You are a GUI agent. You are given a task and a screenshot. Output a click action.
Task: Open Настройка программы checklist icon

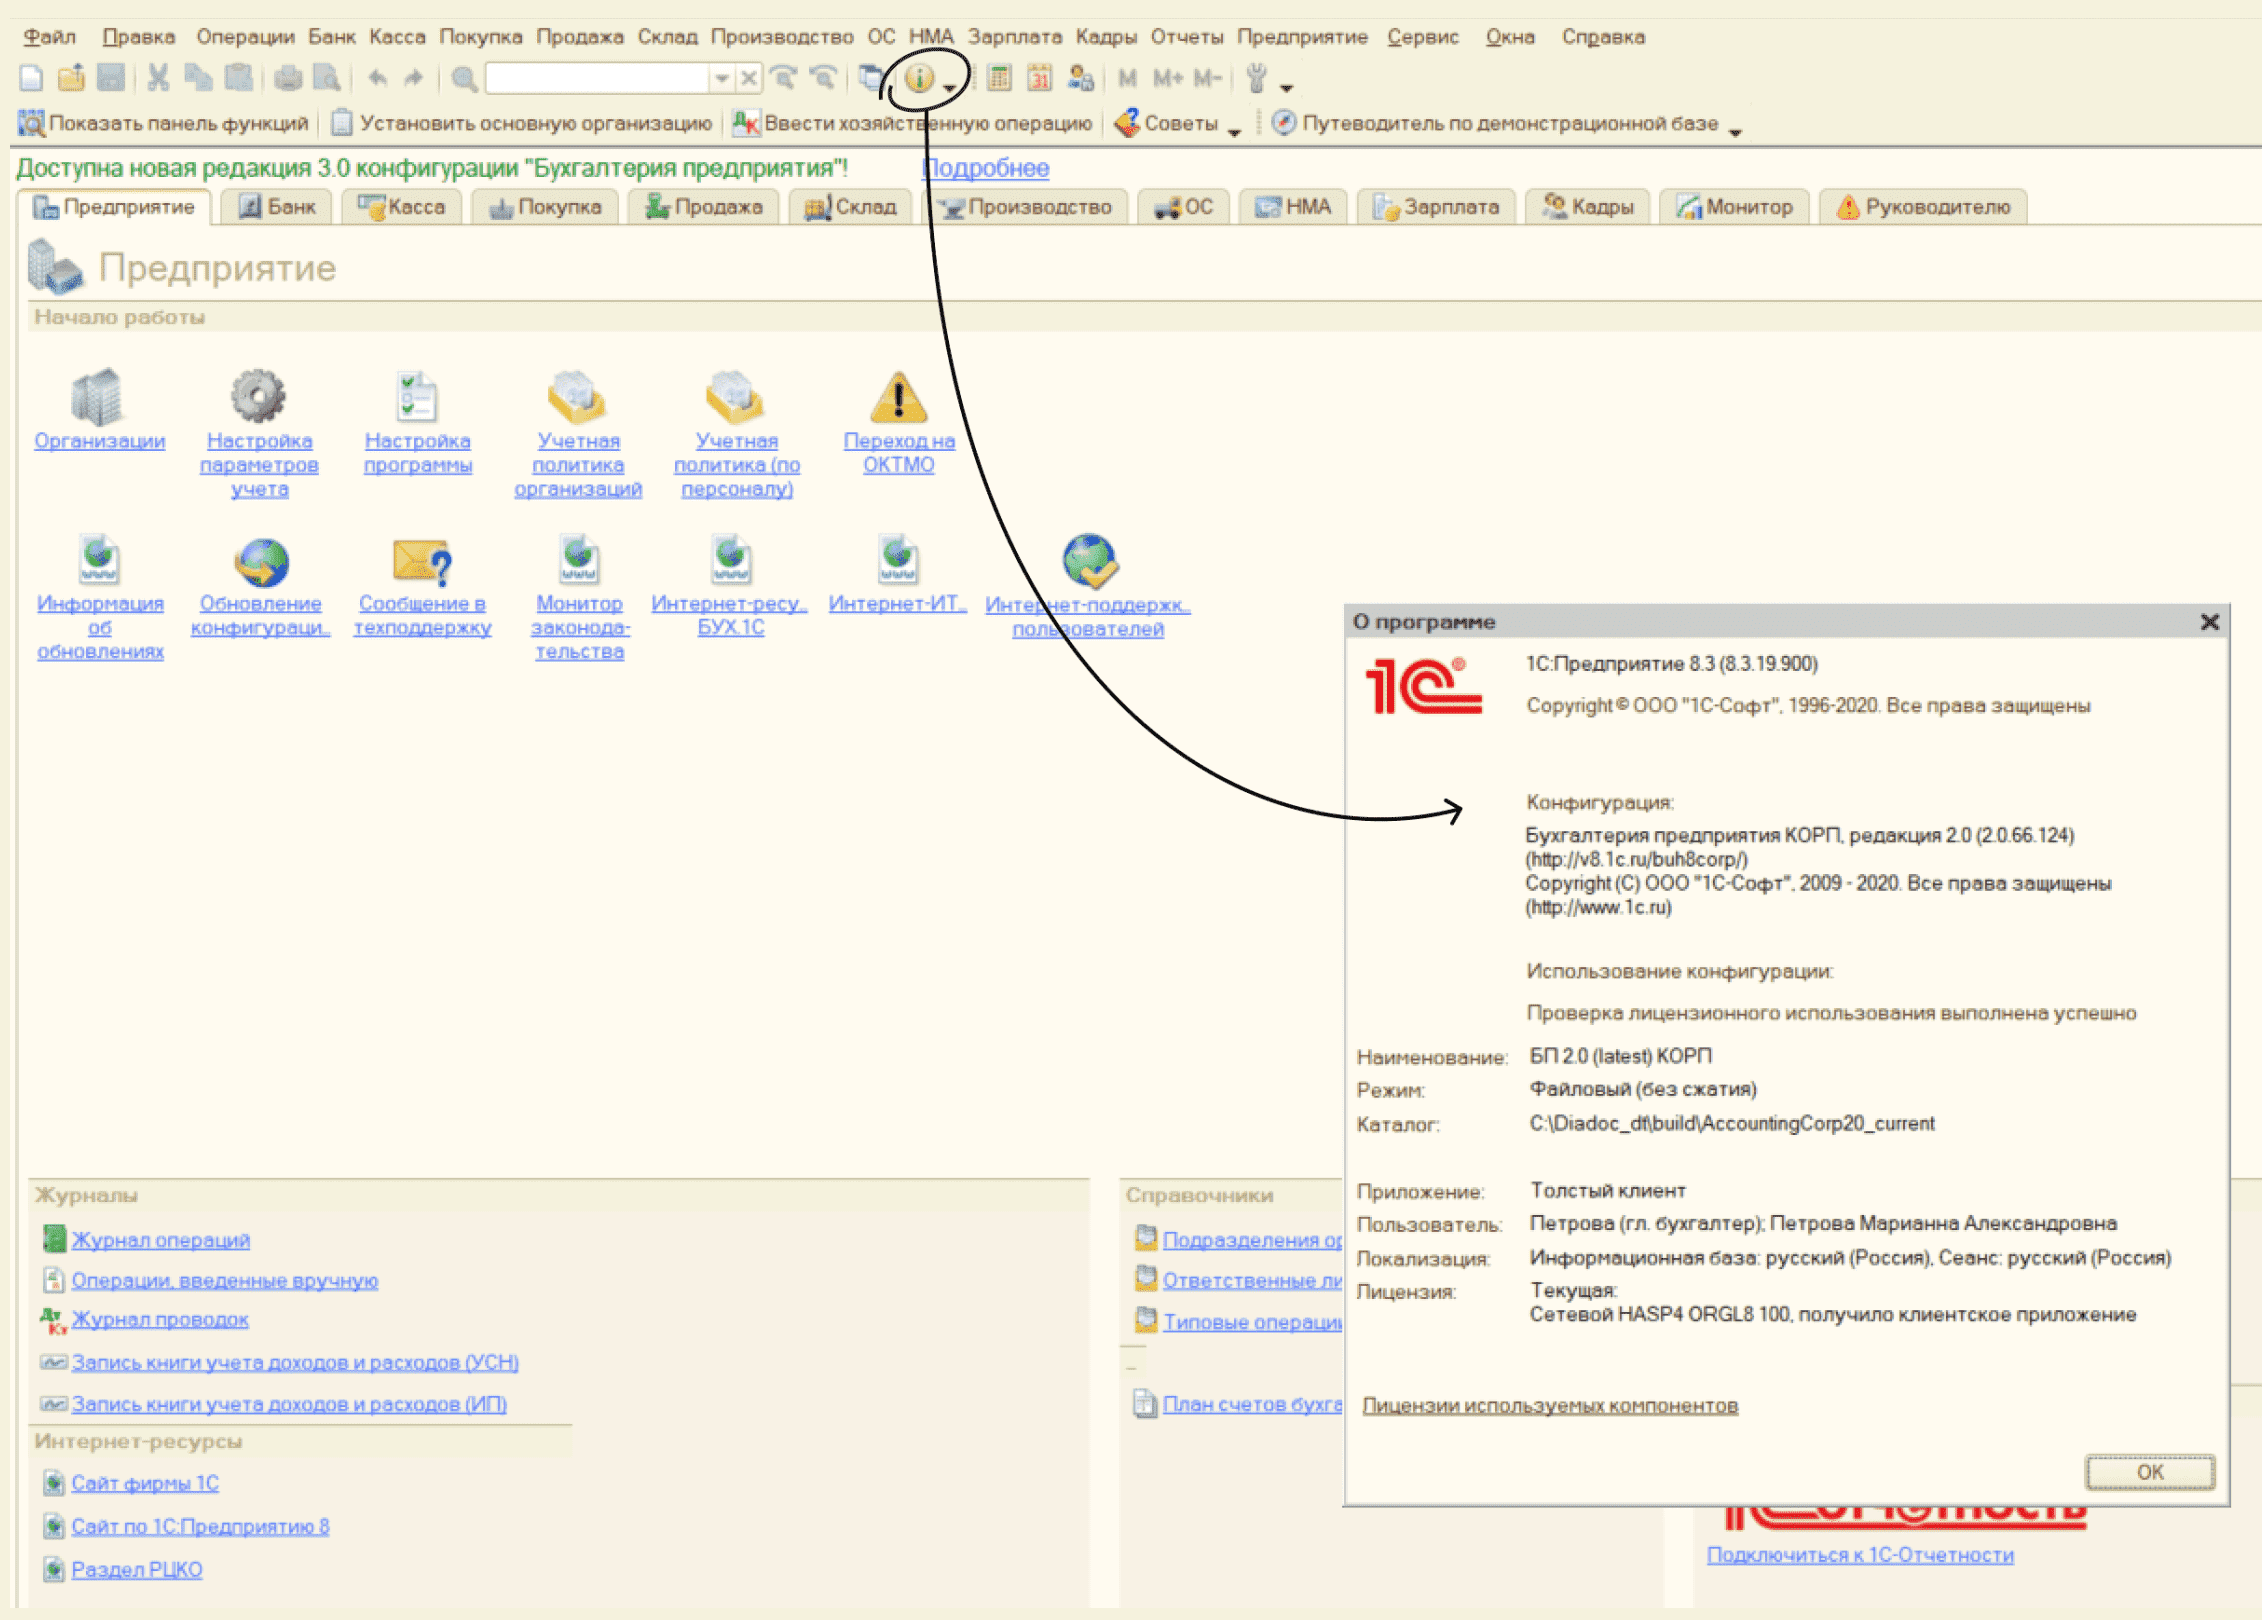click(x=416, y=398)
